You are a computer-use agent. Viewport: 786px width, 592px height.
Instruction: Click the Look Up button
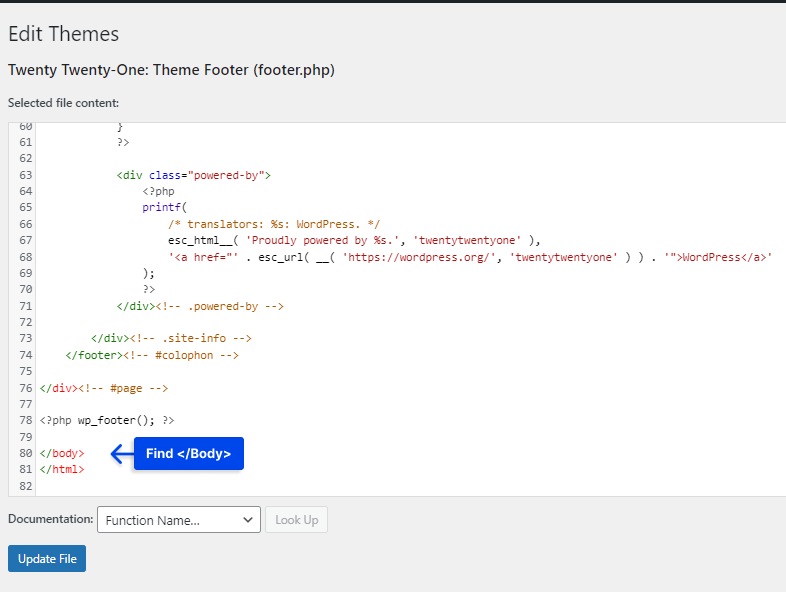pyautogui.click(x=296, y=520)
